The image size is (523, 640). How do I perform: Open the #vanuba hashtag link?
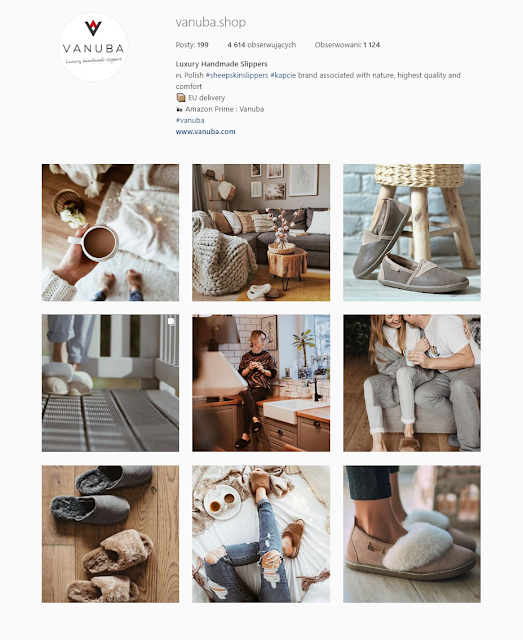coord(190,120)
